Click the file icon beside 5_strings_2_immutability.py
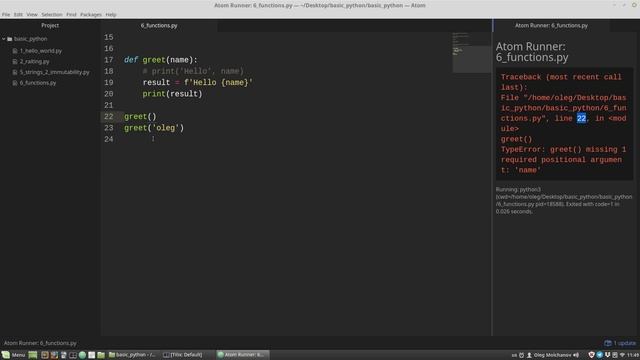This screenshot has width=640, height=360. 15,72
